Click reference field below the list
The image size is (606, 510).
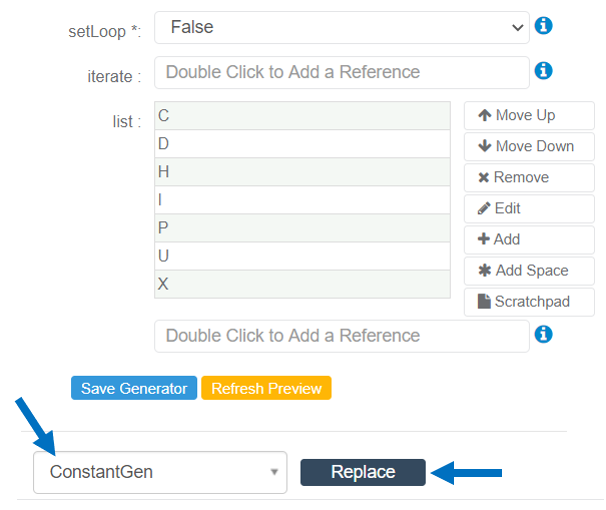(x=341, y=336)
